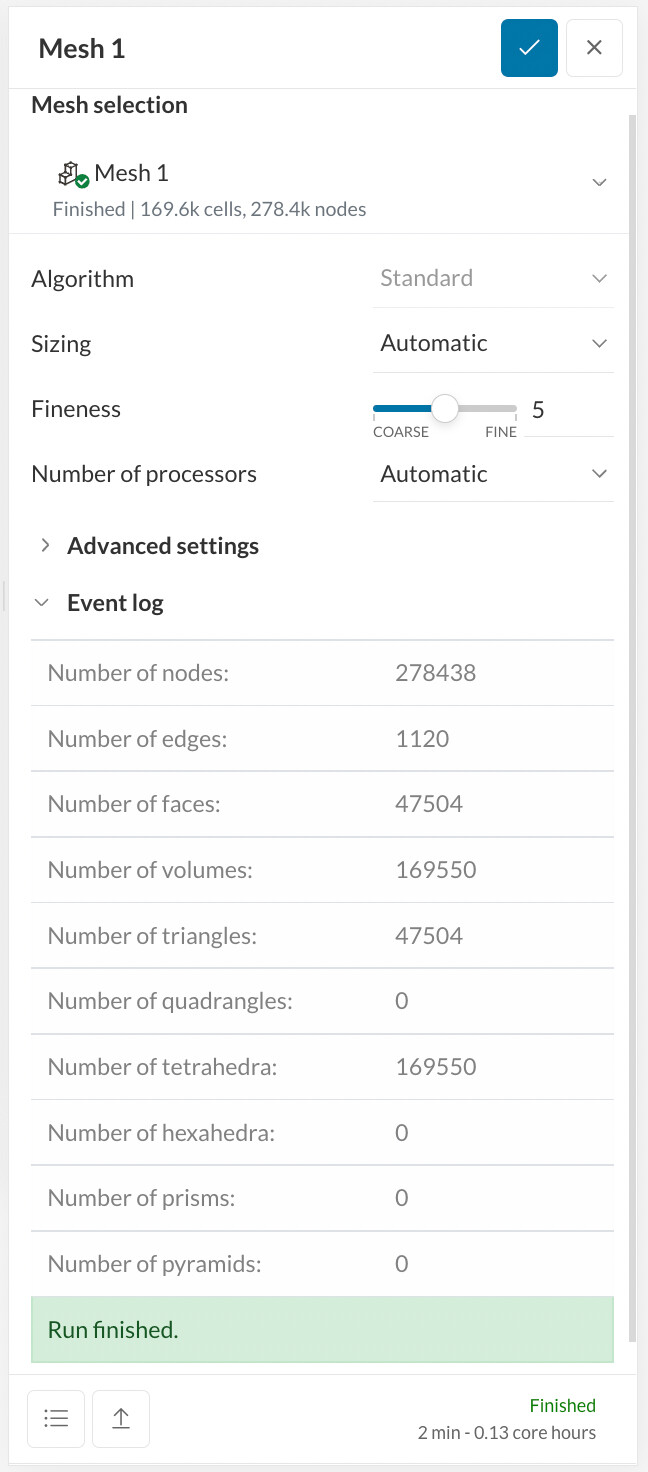Open the mesh log list icon
Image resolution: width=648 pixels, height=1472 pixels.
[56, 1418]
